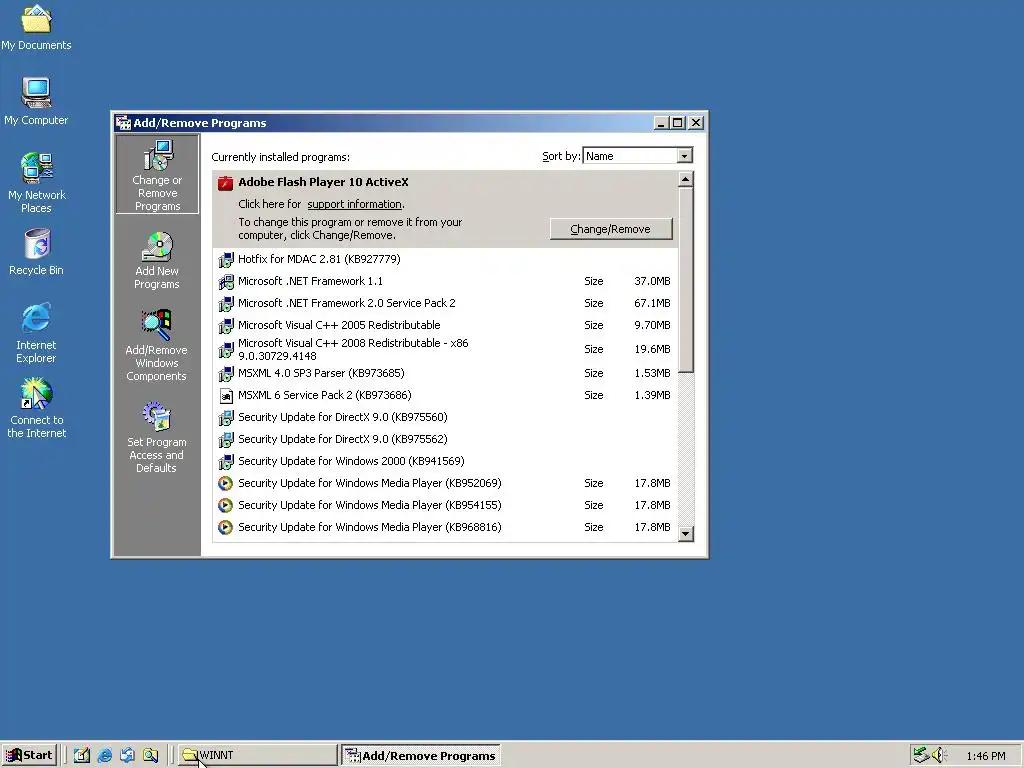Click the KB954155 Media Player update icon

pyautogui.click(x=225, y=505)
